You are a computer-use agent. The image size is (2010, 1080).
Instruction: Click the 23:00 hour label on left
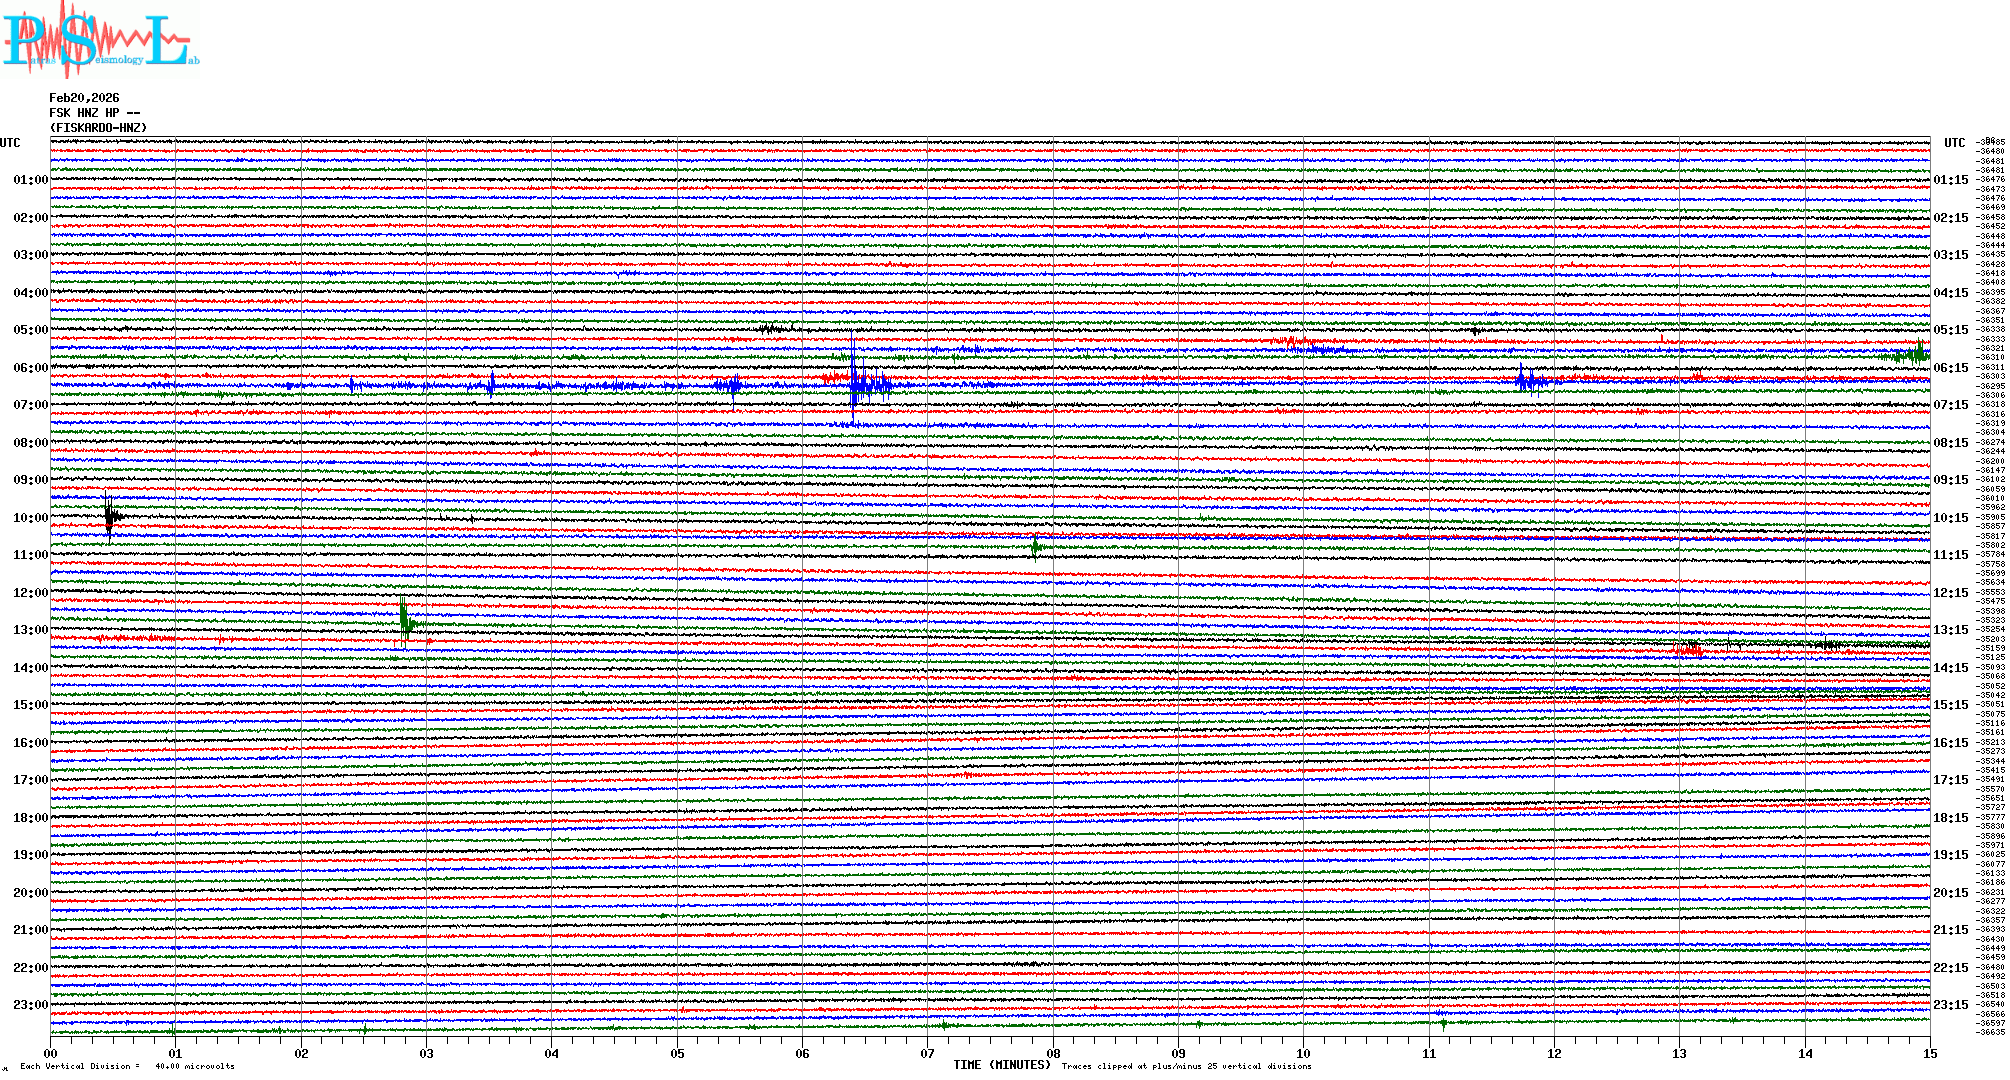click(x=30, y=1005)
